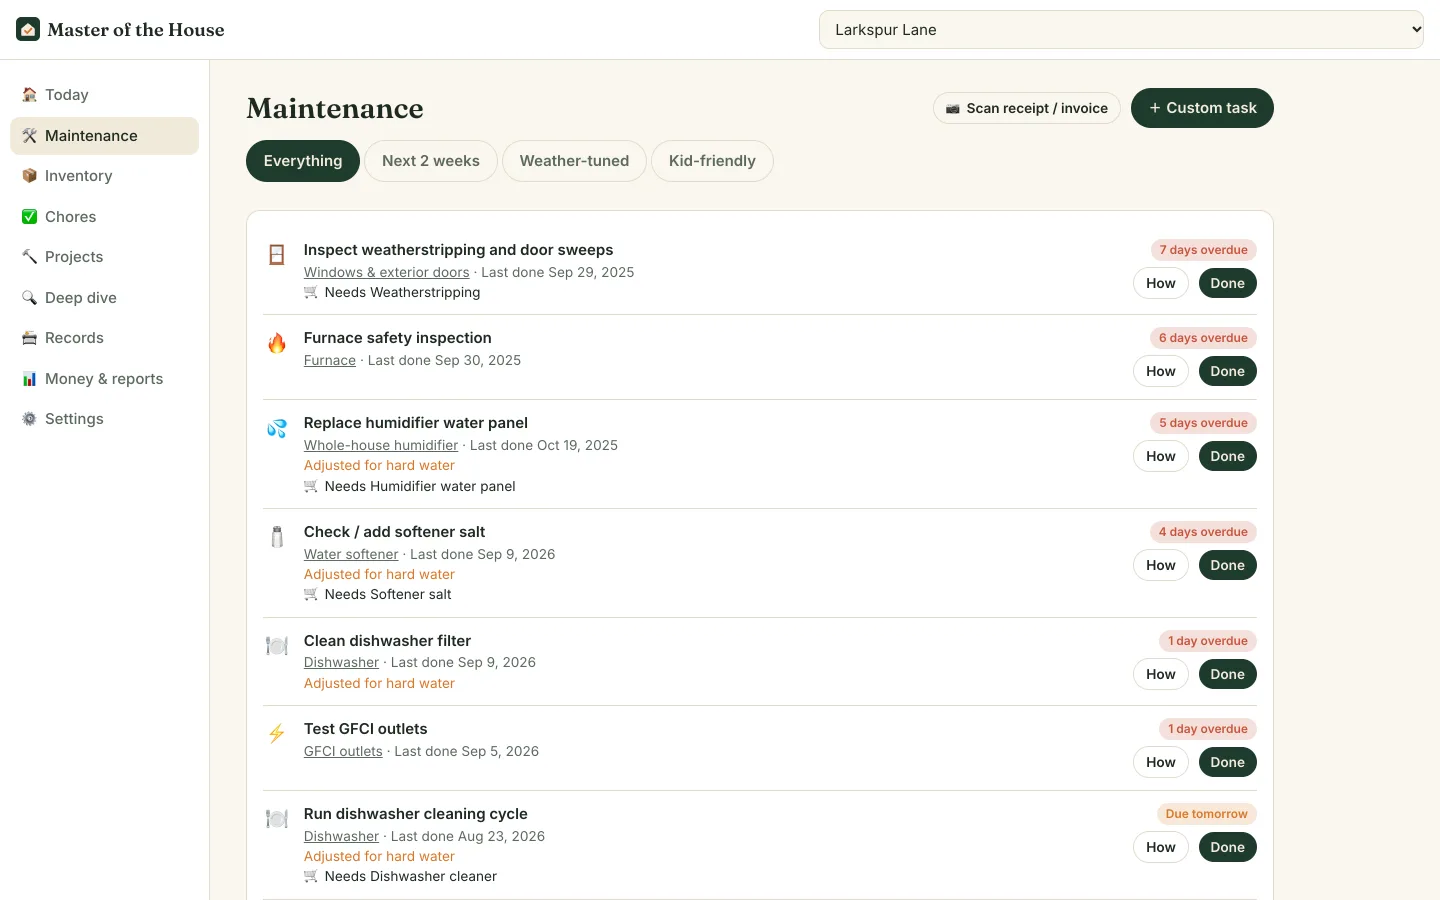Open the Furnace link

(330, 361)
